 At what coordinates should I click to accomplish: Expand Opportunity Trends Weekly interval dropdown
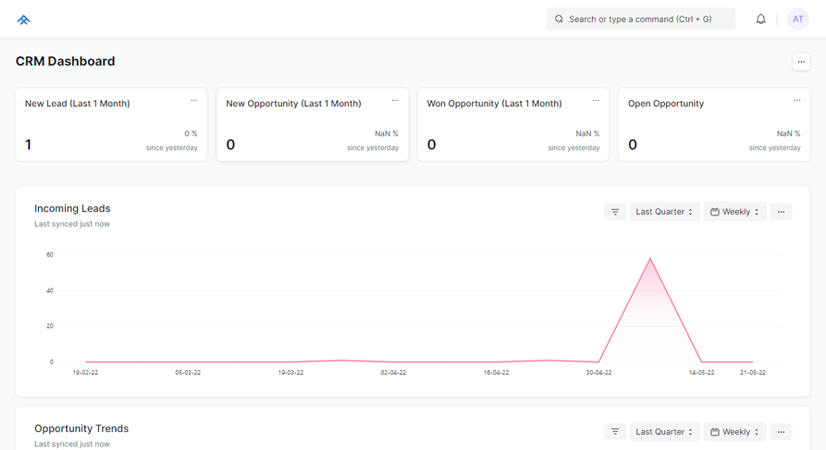tap(735, 432)
